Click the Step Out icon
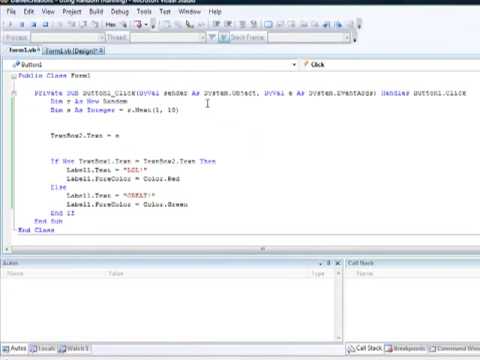This screenshot has width=480, height=360. click(x=95, y=24)
